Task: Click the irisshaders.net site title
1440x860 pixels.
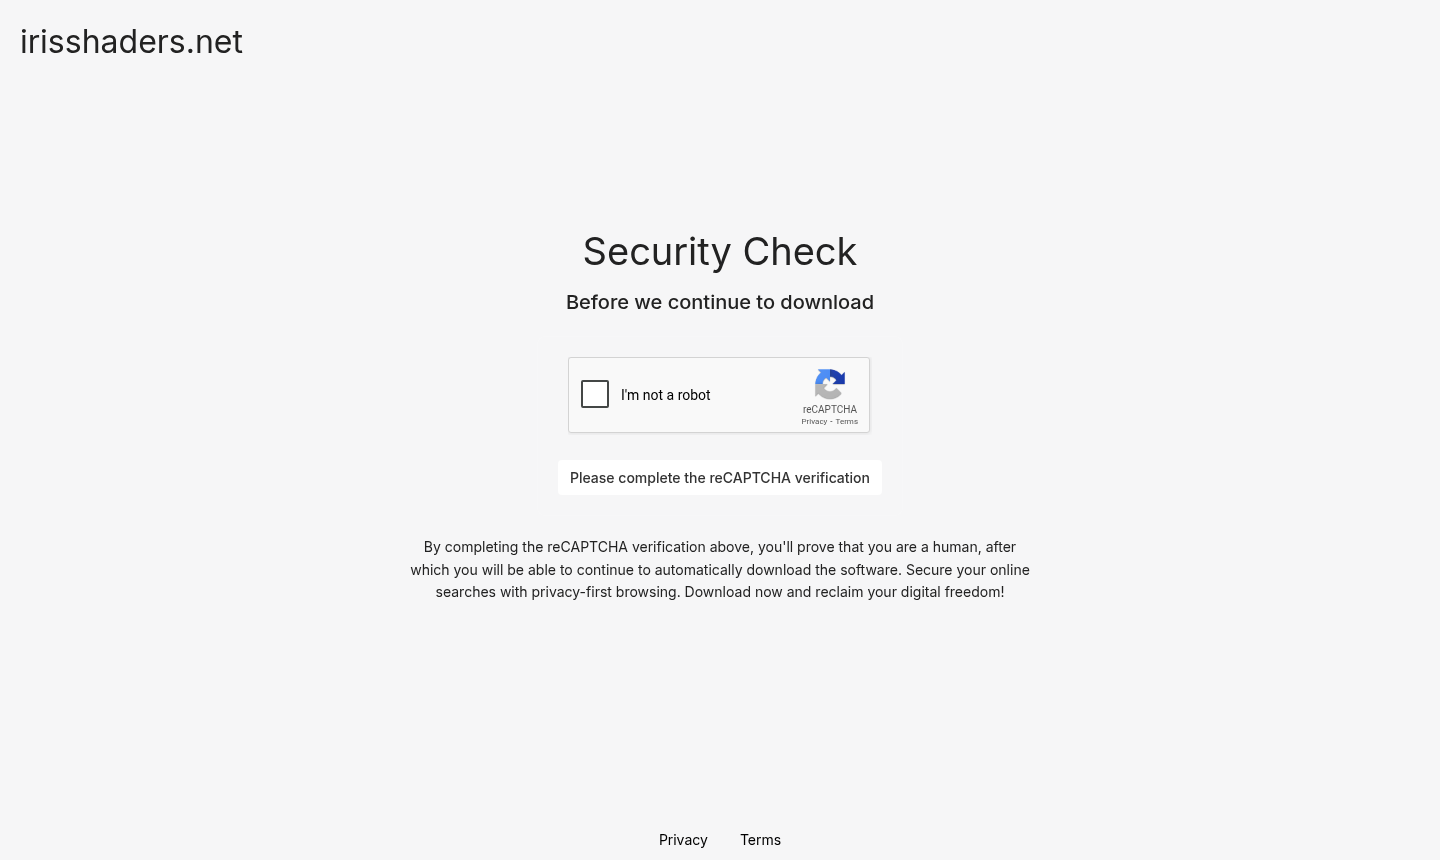Action: [x=131, y=42]
